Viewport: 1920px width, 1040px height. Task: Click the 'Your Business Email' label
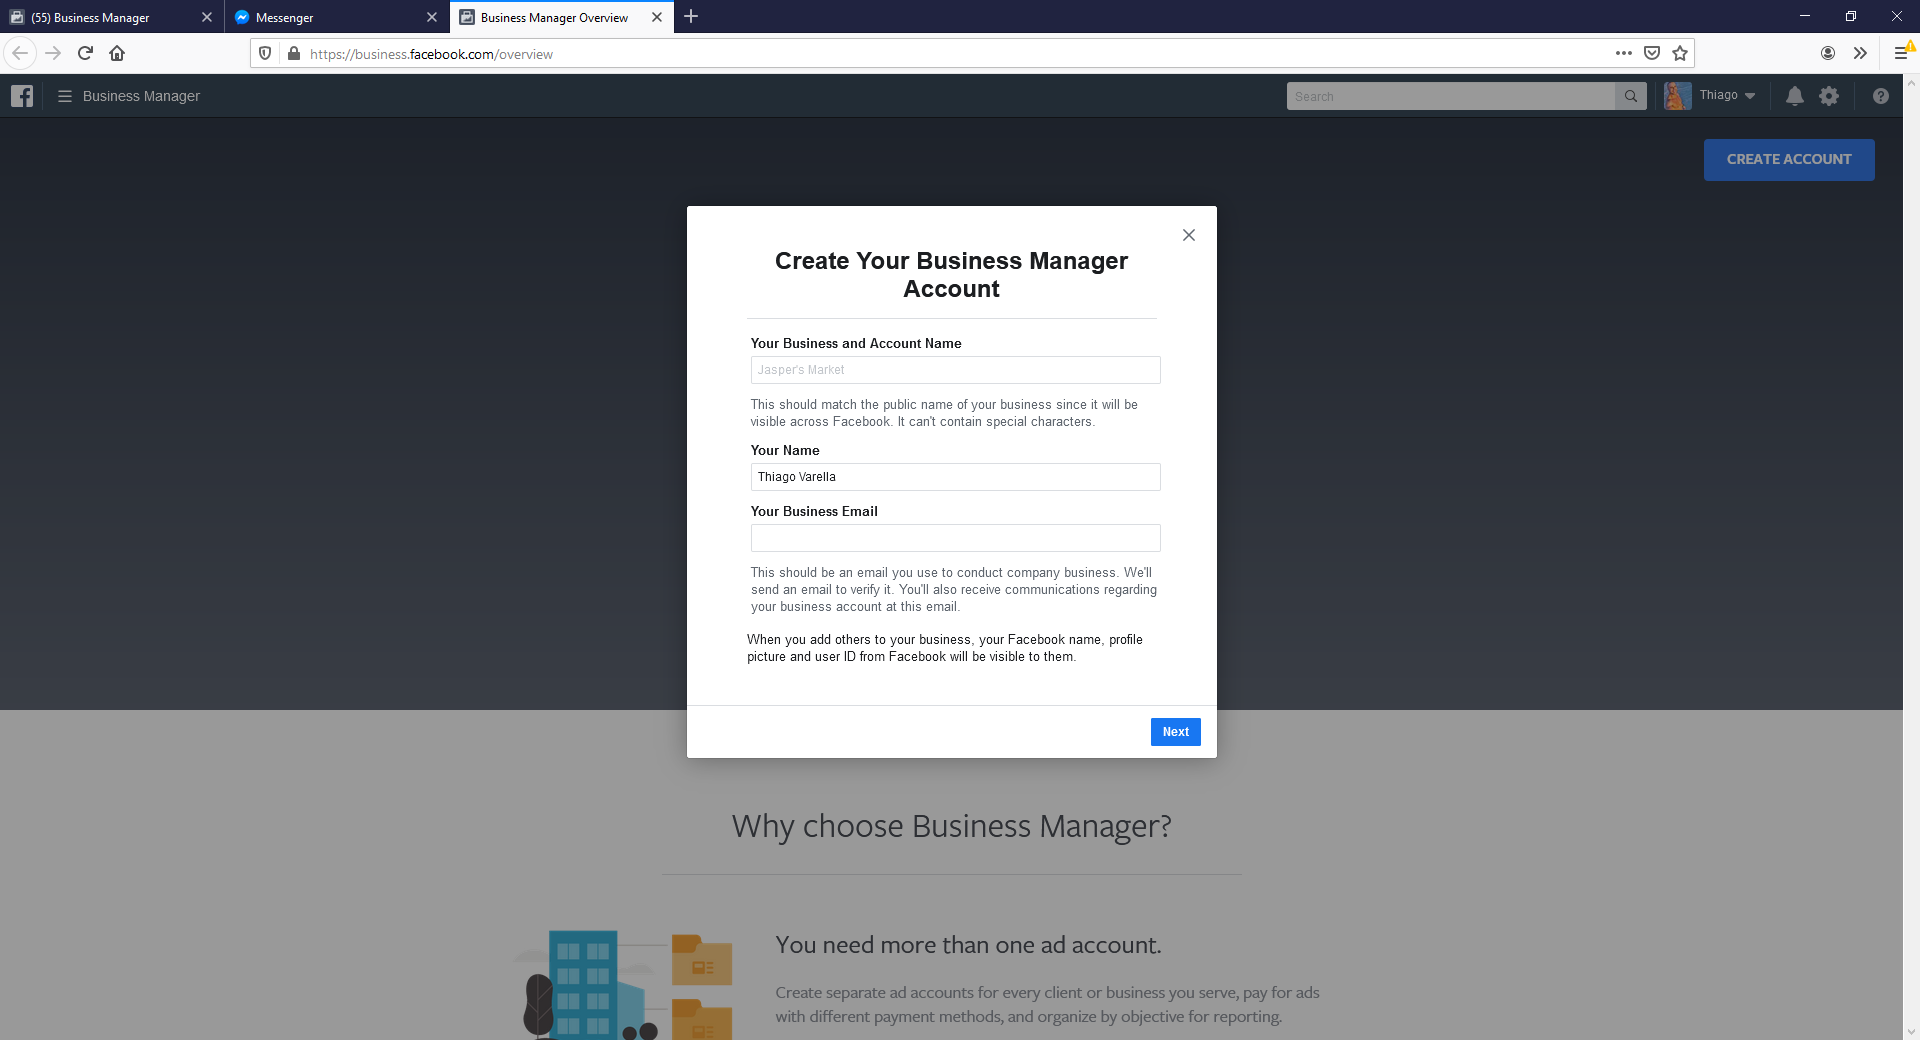pyautogui.click(x=814, y=511)
